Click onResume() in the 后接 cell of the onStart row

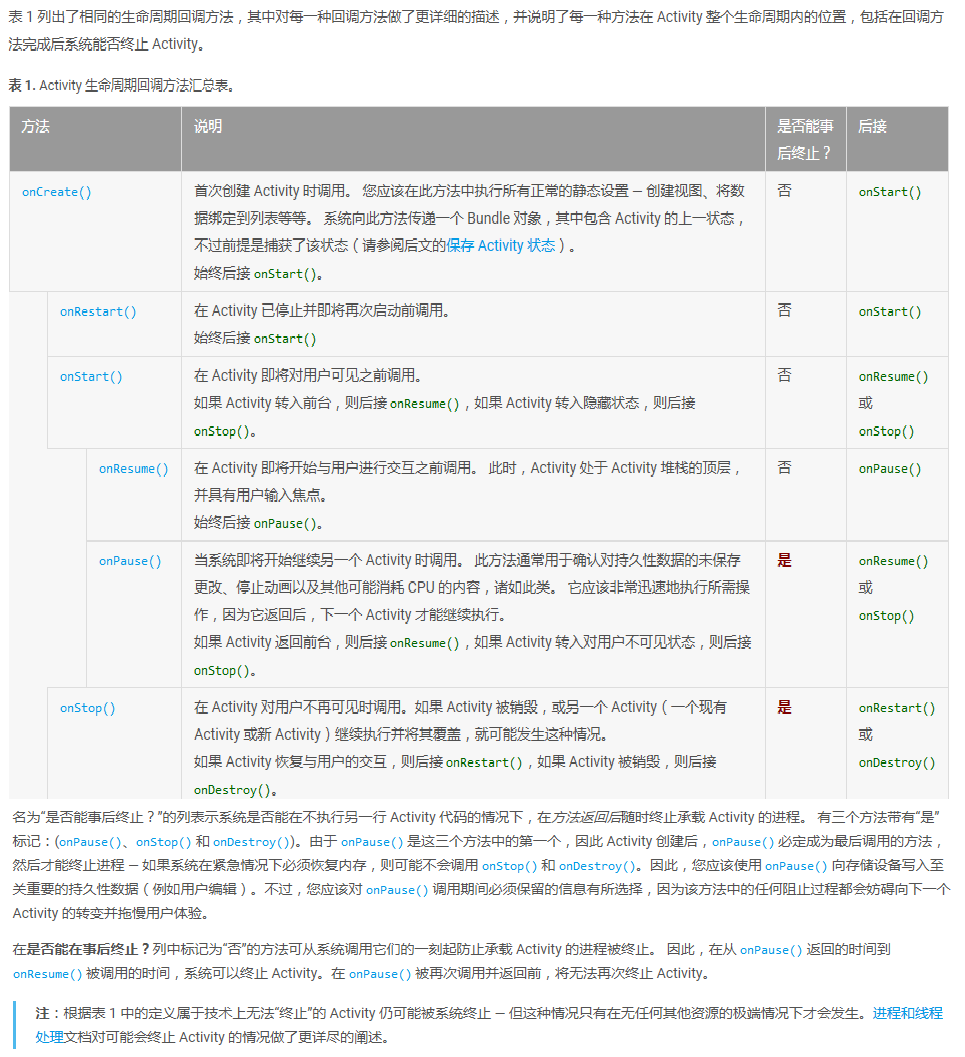coord(893,377)
